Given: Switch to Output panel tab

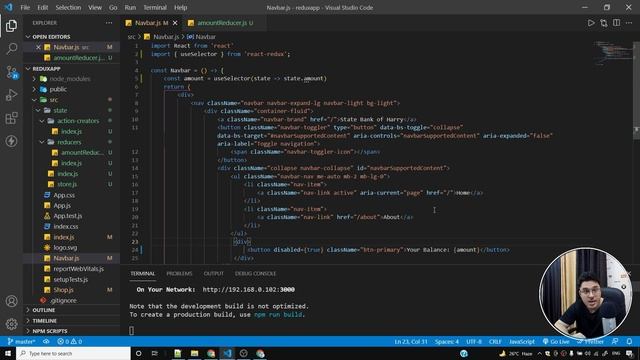Looking at the screenshot, I should [x=213, y=273].
